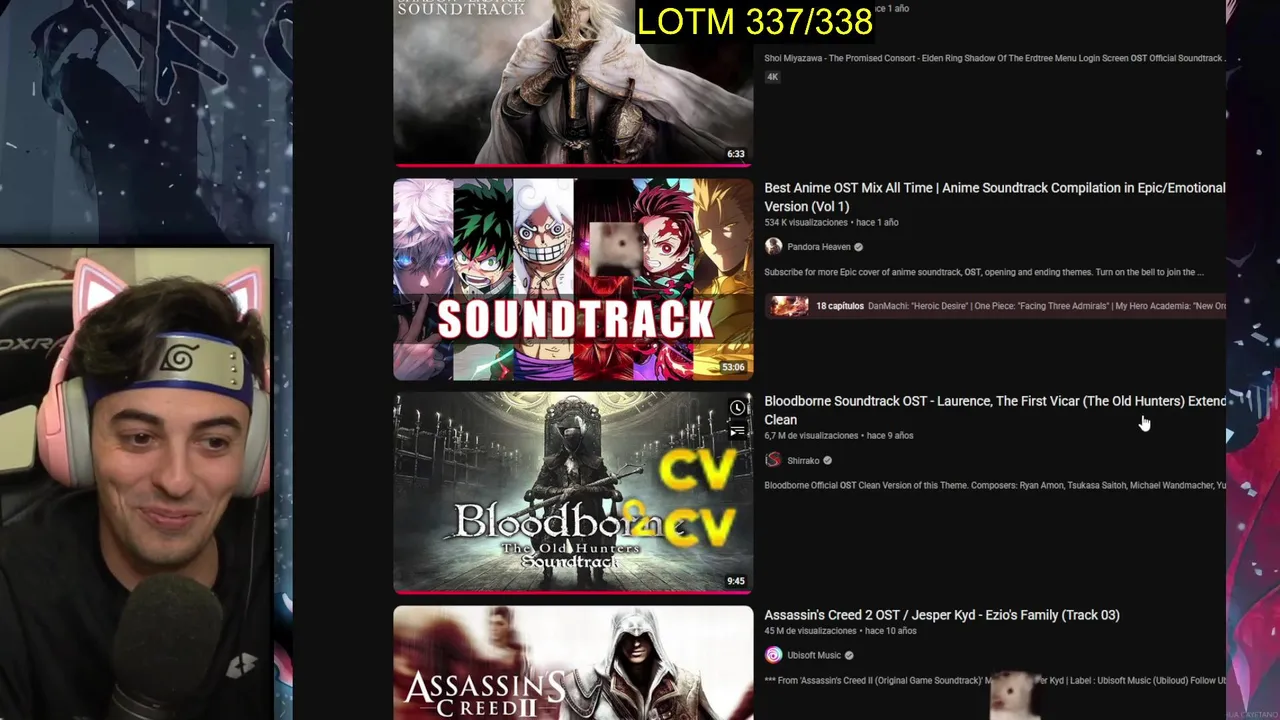Click the Shoi Miyazawa Promised Consort description
This screenshot has width=1280, height=720.
pos(995,58)
